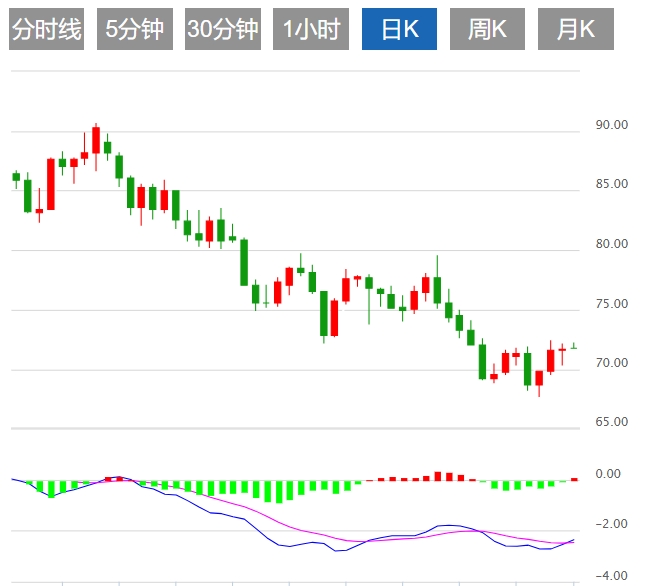The height and width of the screenshot is (586, 649).
Task: Click the MACD 0.00 axis label
Action: pyautogui.click(x=607, y=474)
